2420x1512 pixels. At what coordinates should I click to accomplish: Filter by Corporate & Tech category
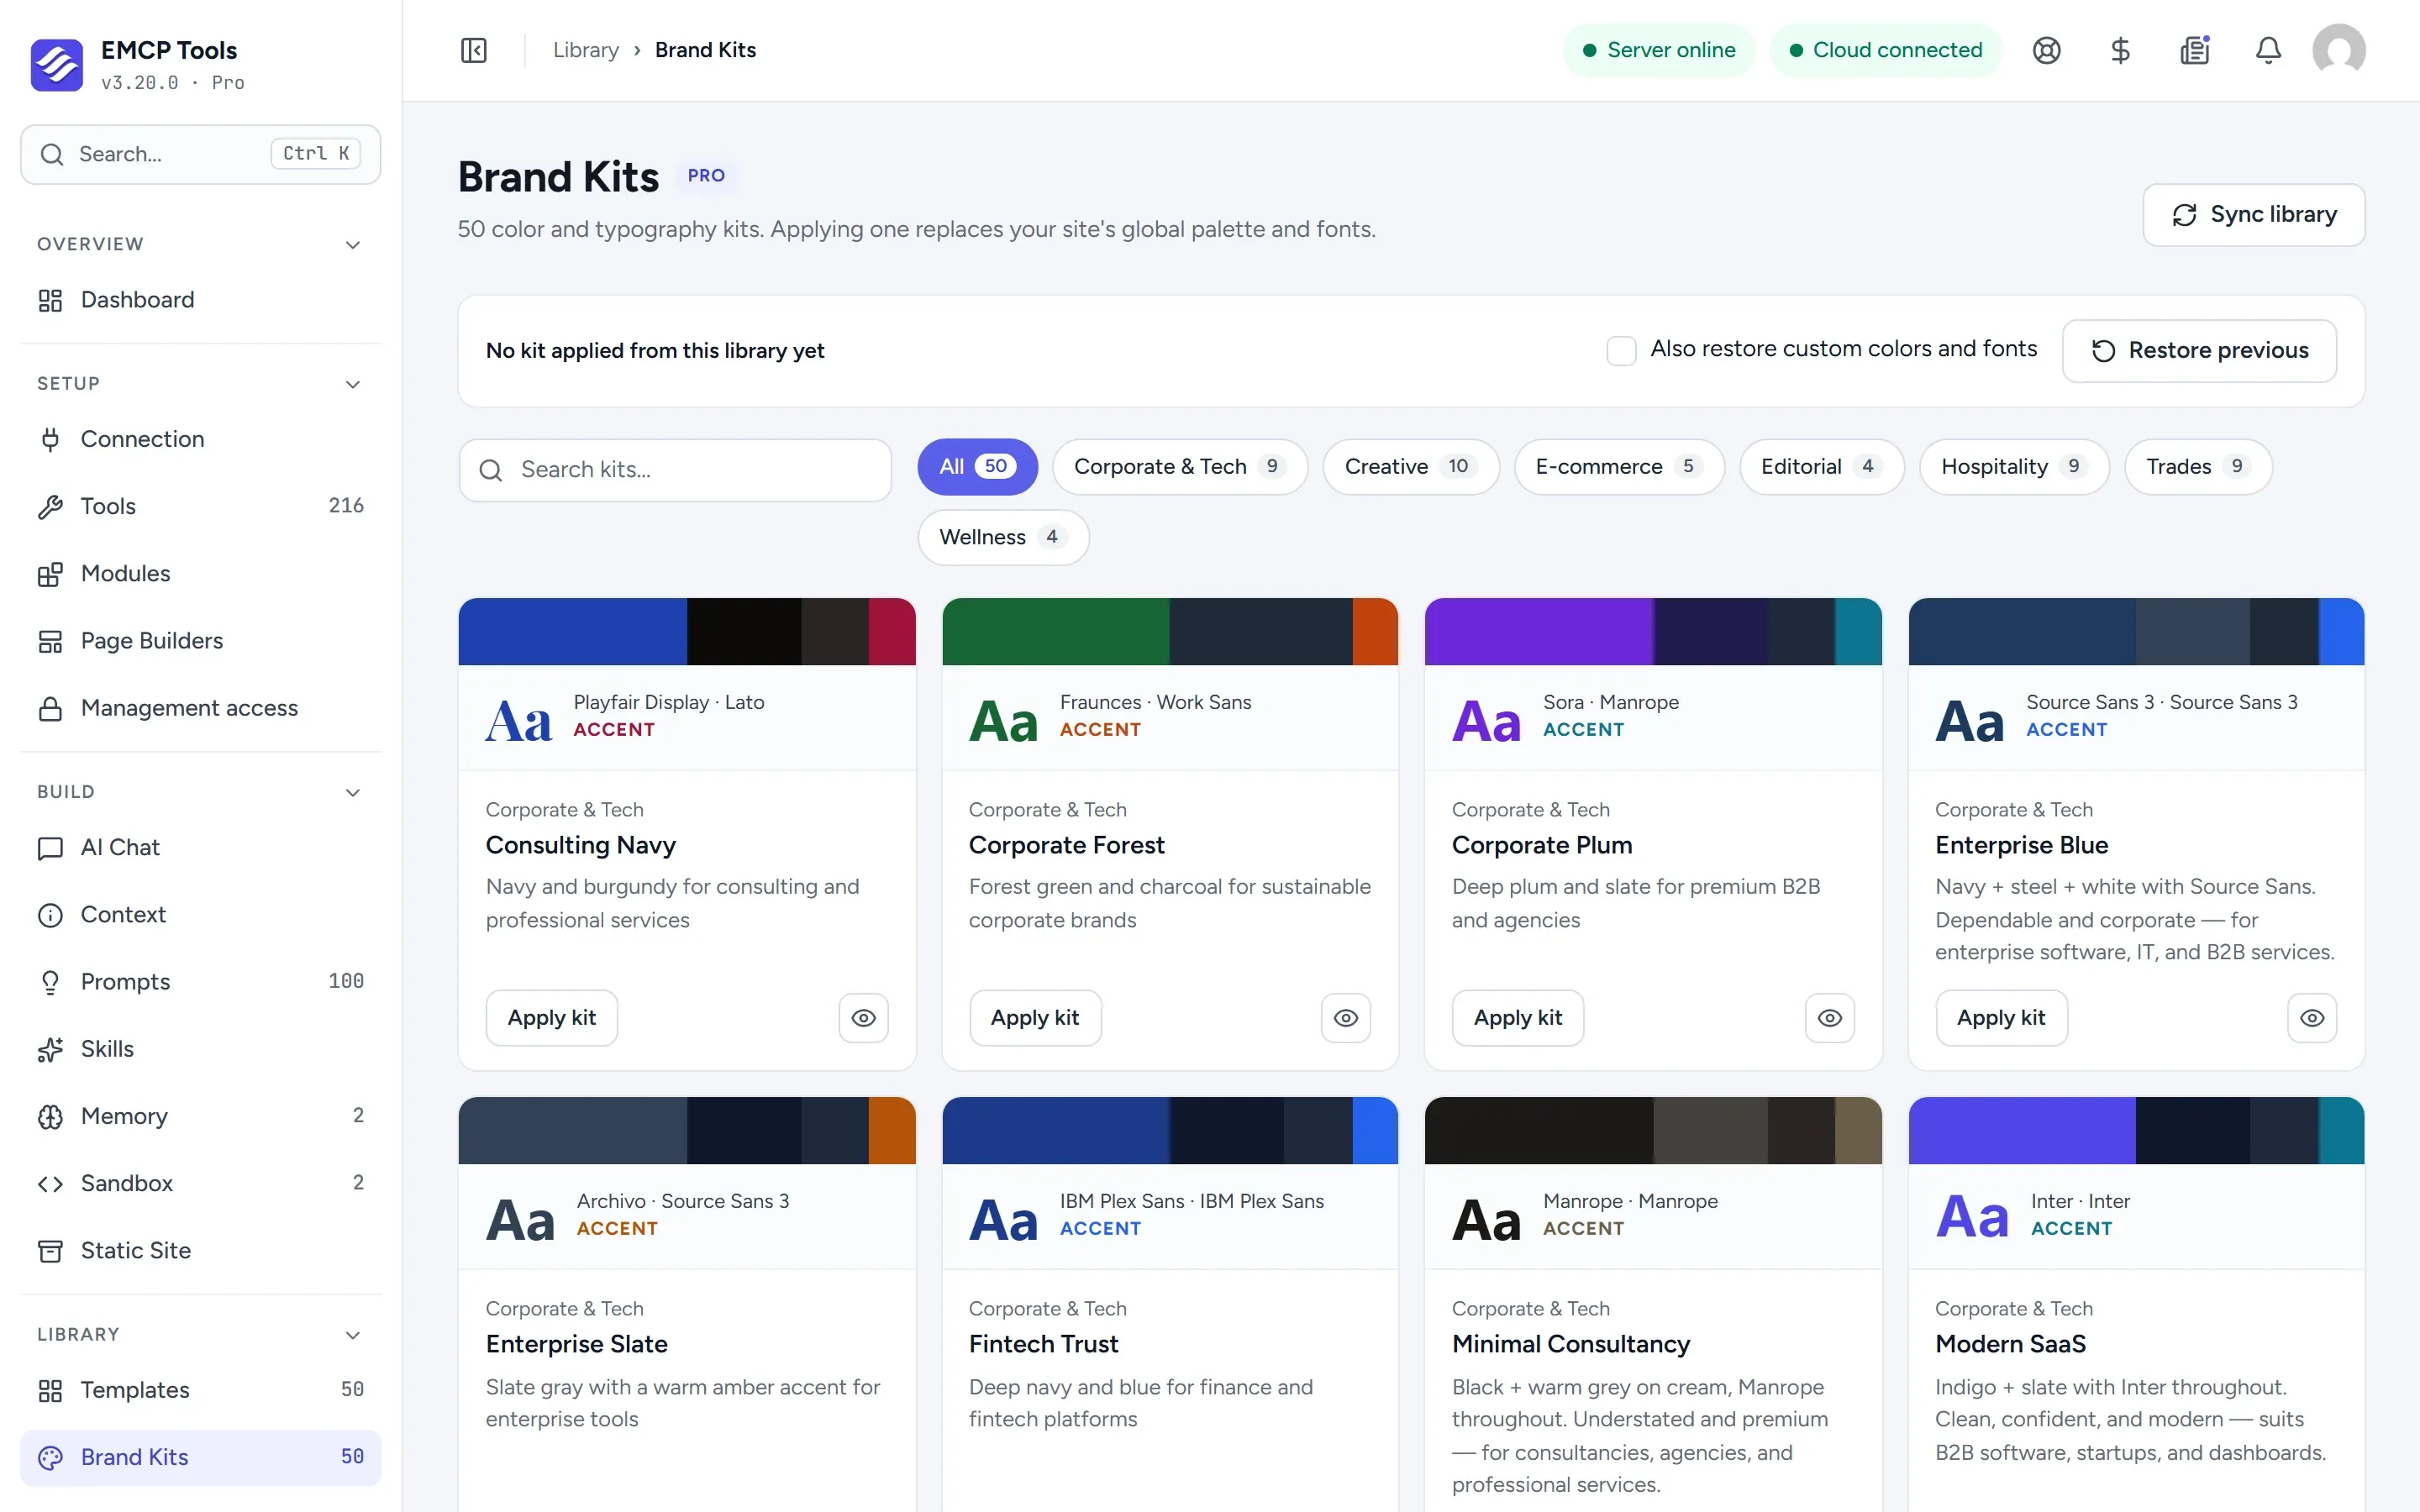tap(1179, 467)
